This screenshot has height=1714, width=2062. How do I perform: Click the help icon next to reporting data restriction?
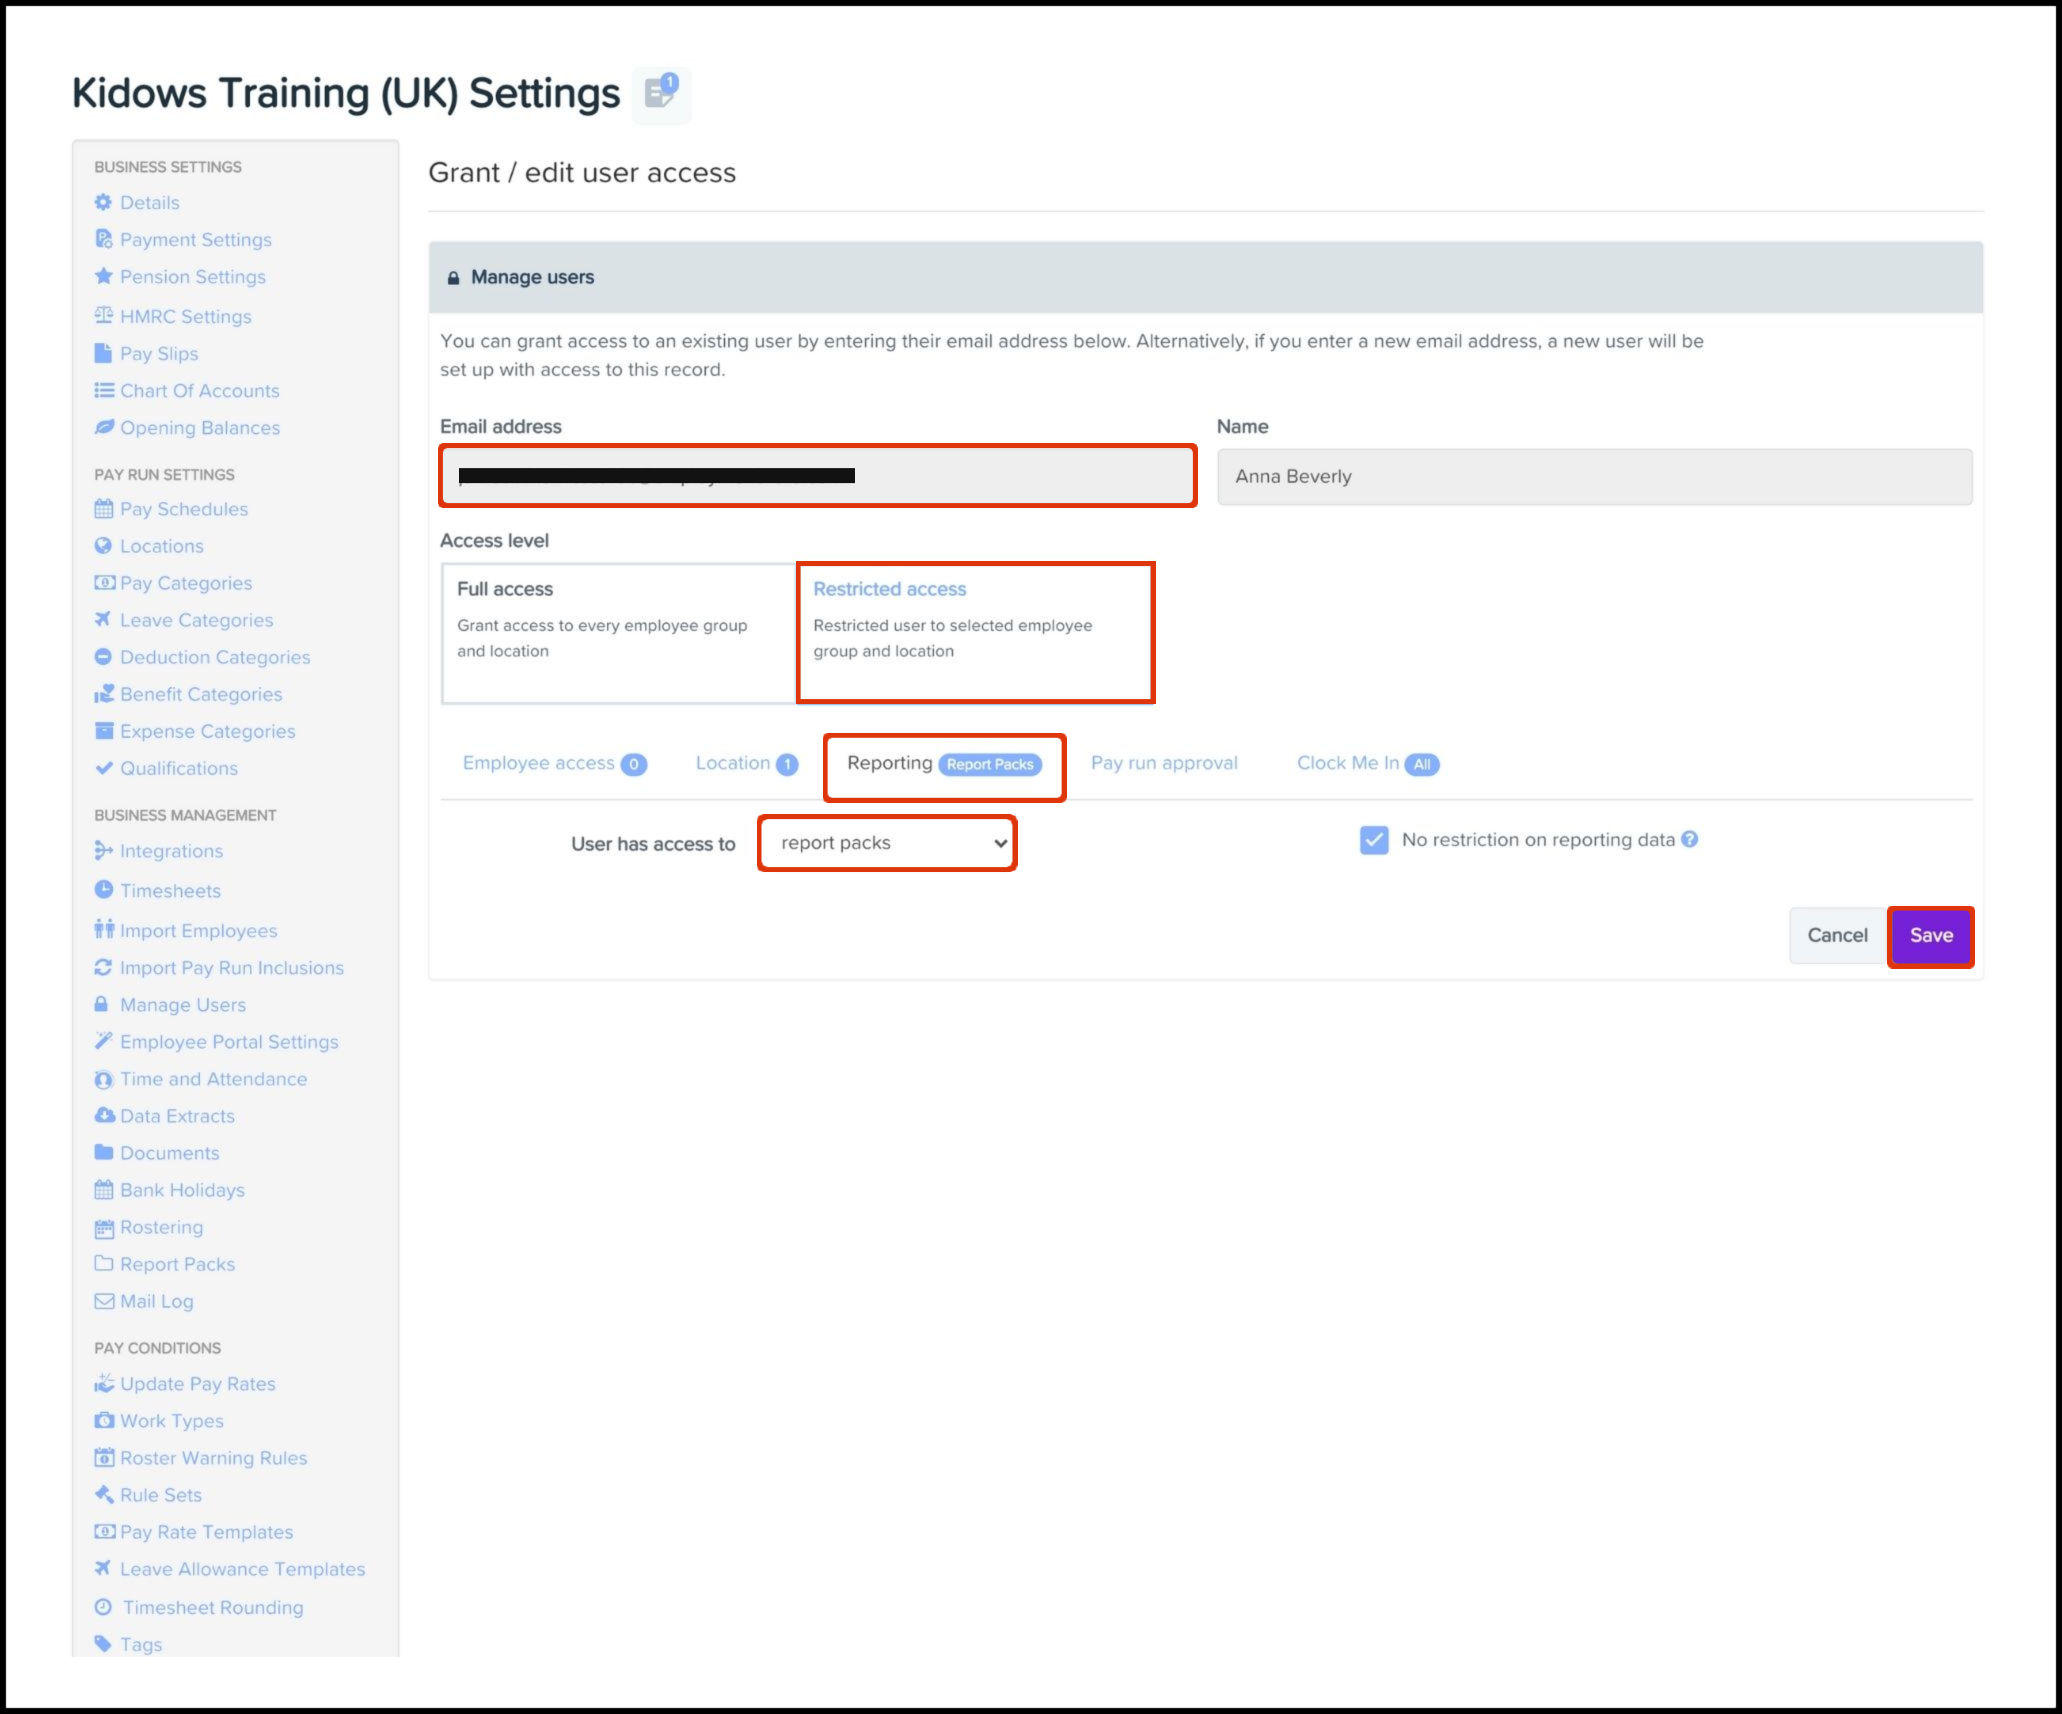pos(1689,839)
